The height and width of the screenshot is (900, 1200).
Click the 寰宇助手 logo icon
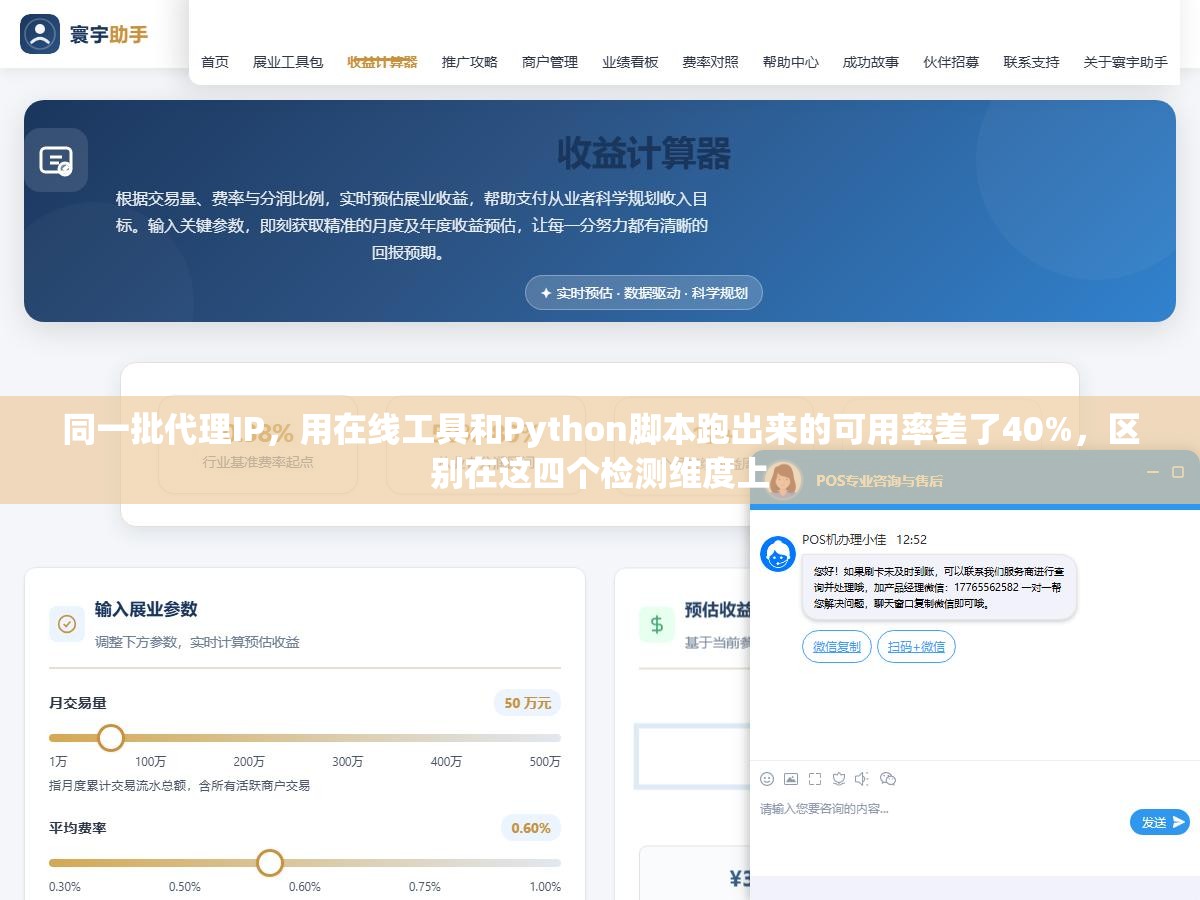(x=40, y=34)
